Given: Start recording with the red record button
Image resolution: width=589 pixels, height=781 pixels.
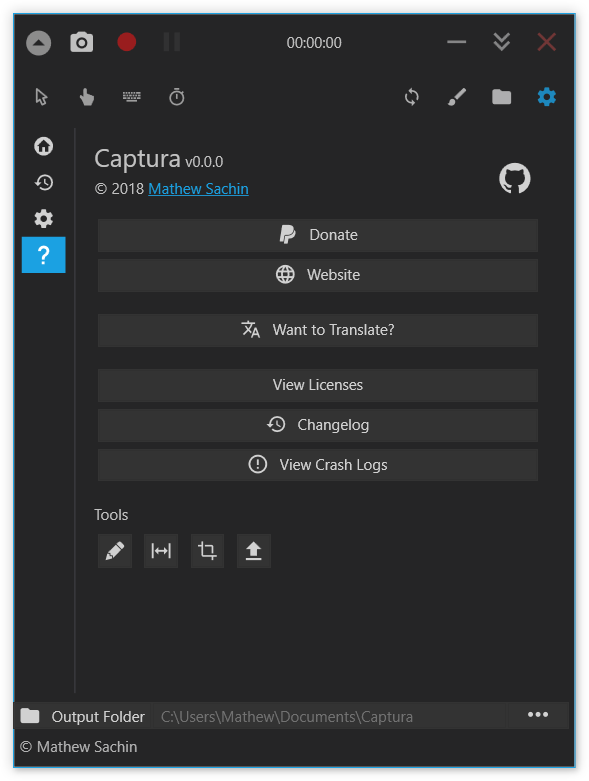Looking at the screenshot, I should pyautogui.click(x=126, y=42).
